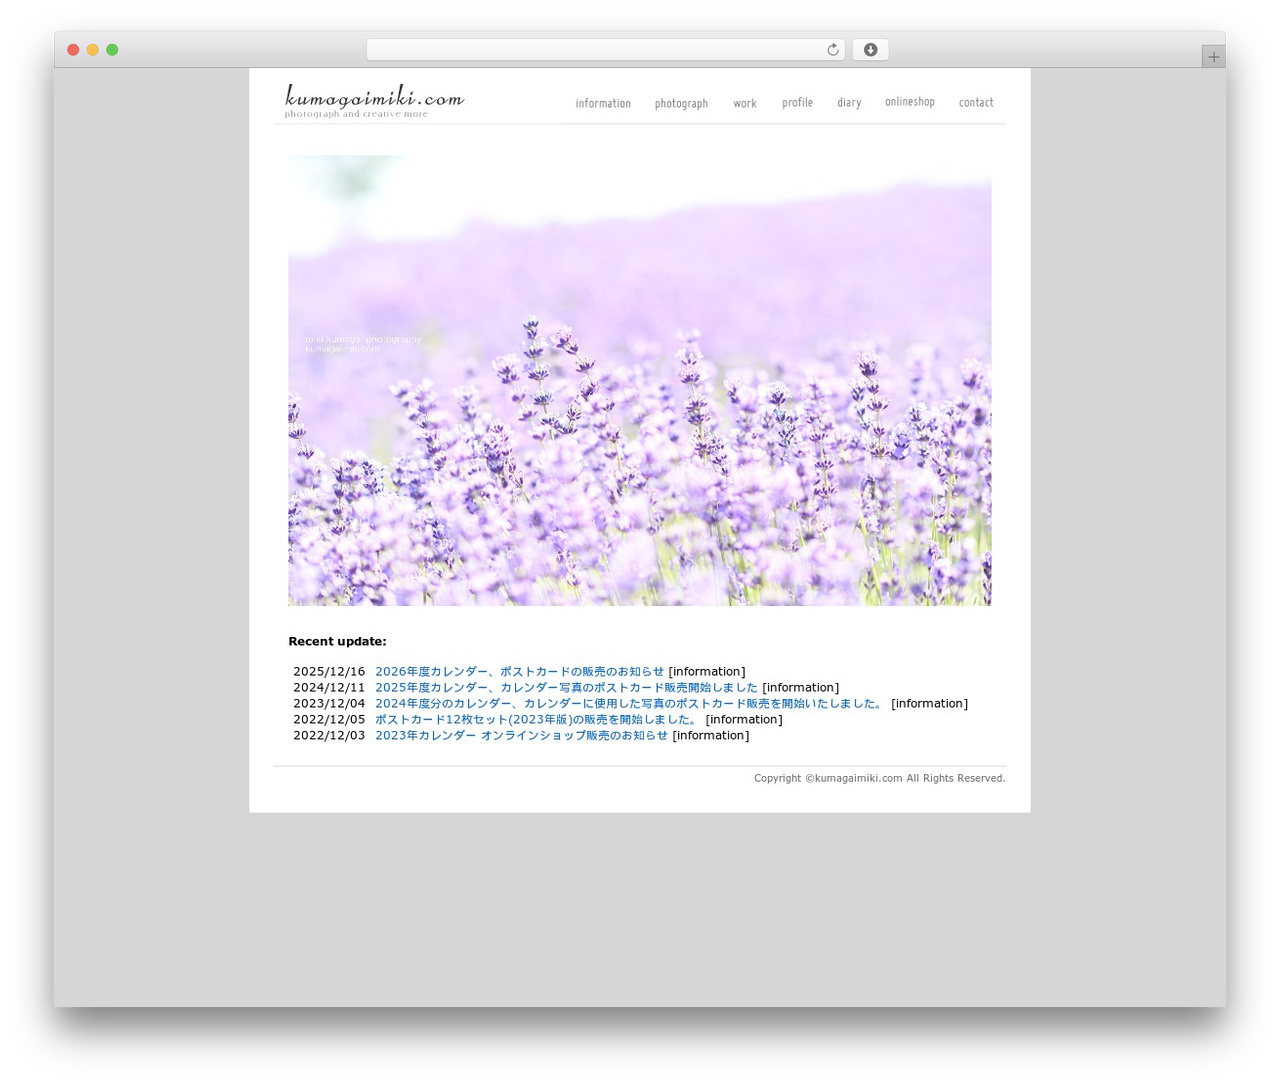Open the work menu item

coord(745,103)
